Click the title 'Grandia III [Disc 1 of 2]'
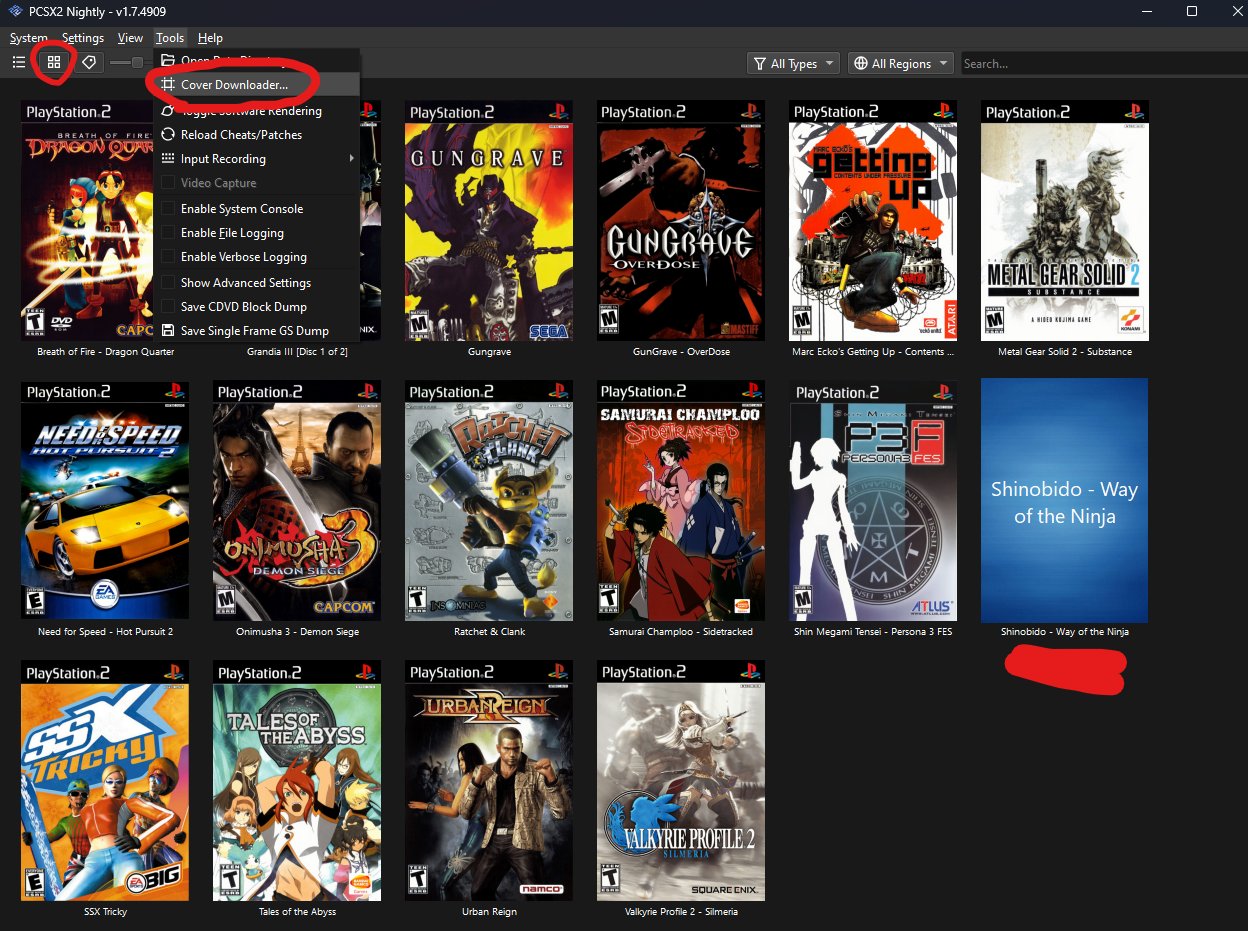 (297, 352)
